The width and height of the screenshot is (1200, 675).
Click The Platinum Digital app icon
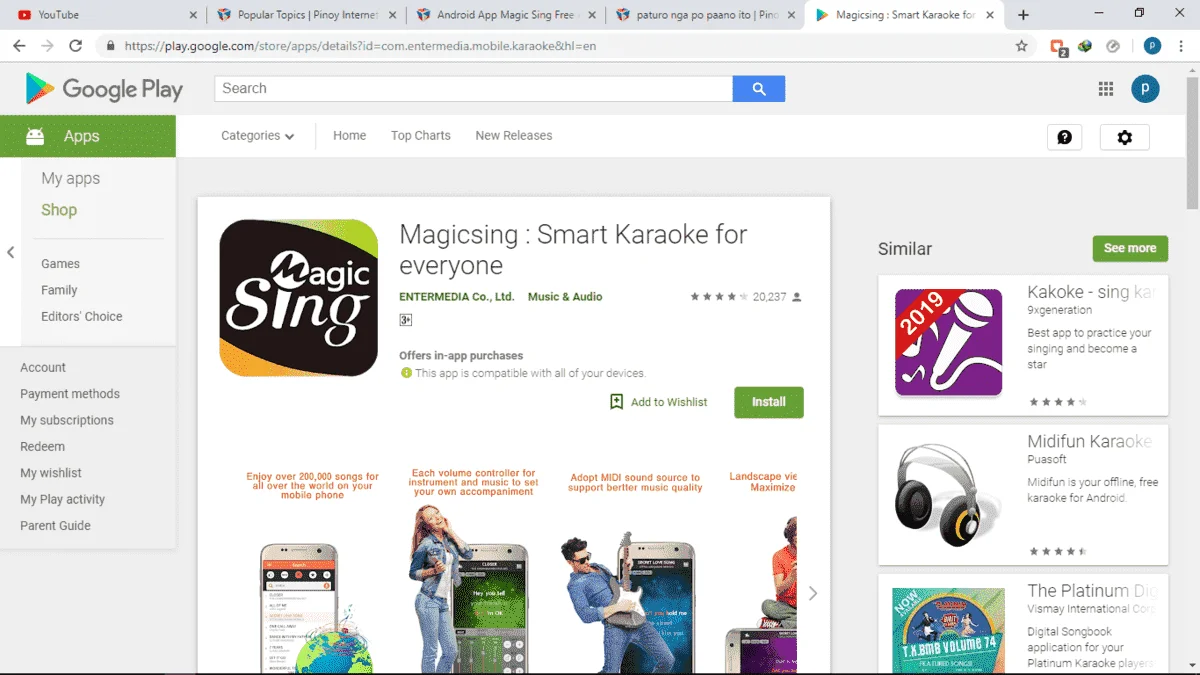(948, 631)
